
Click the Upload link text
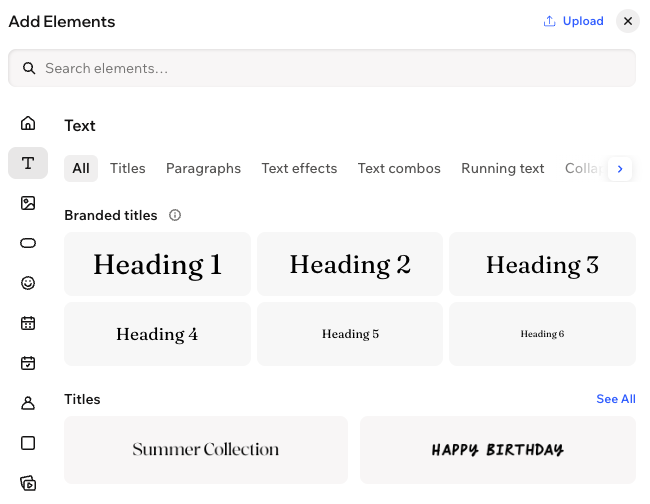click(x=583, y=21)
